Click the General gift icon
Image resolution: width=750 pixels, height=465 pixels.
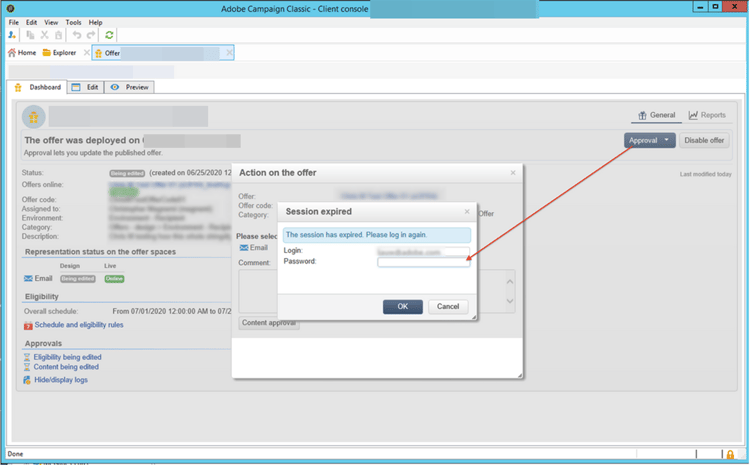pos(642,115)
